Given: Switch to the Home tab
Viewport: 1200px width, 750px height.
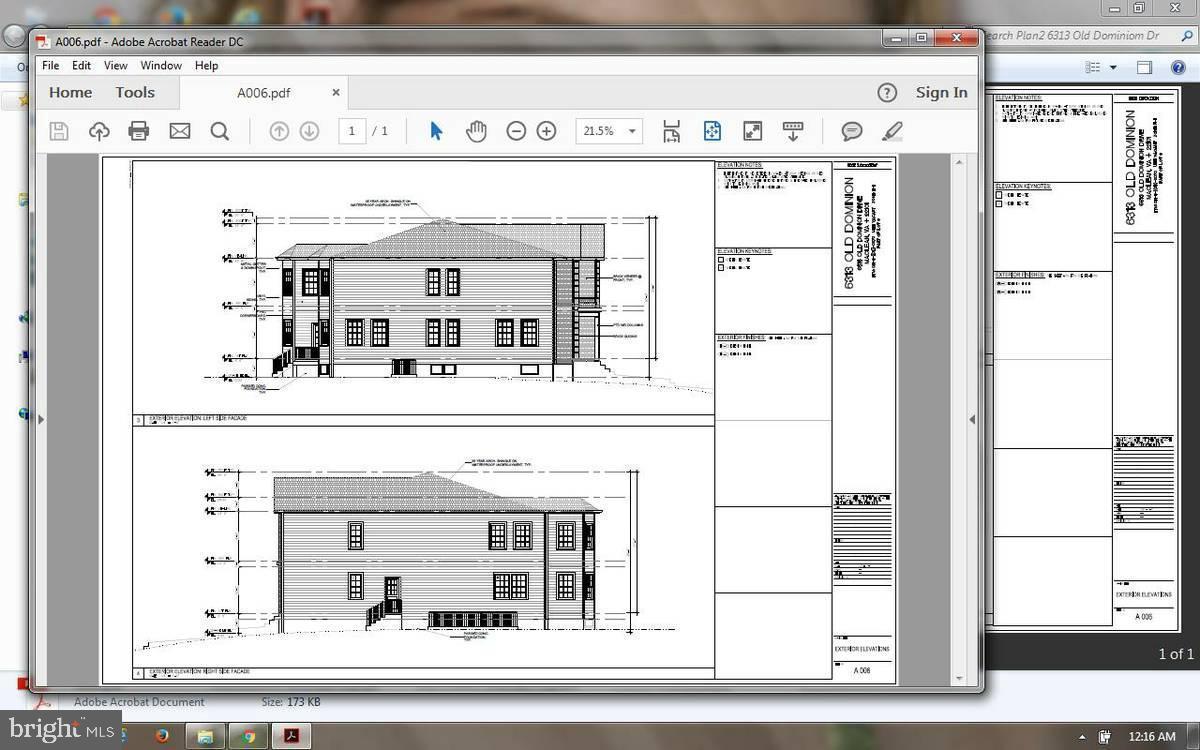Looking at the screenshot, I should coord(71,92).
